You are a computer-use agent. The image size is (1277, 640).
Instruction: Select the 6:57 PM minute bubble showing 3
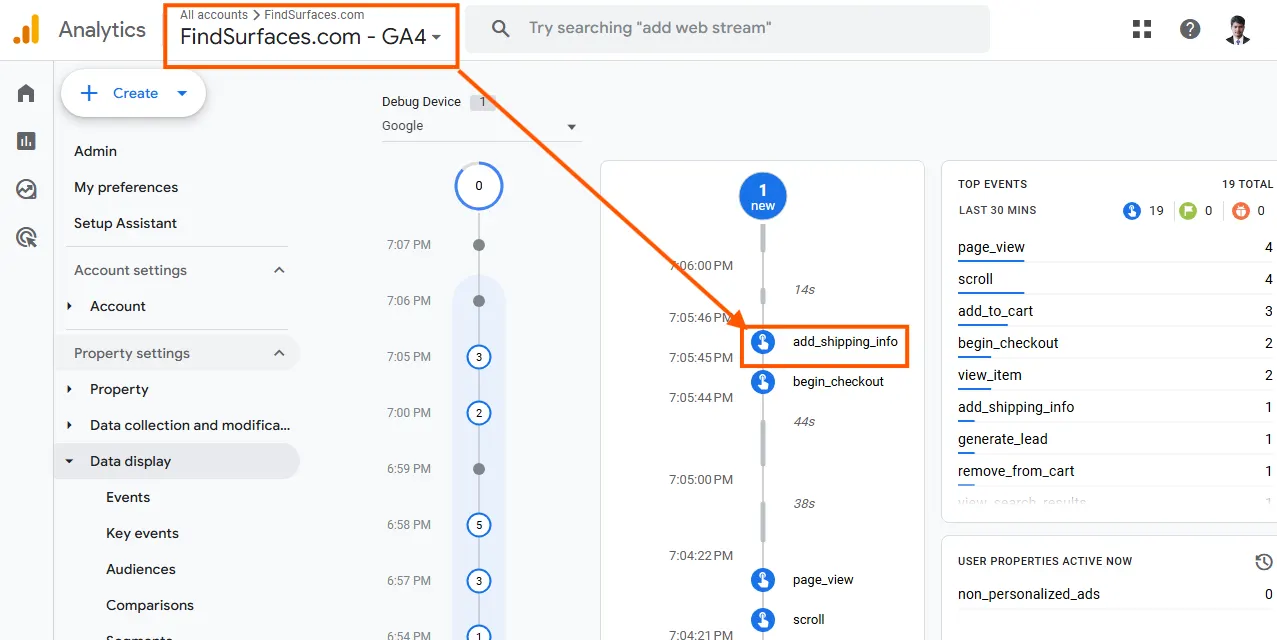point(479,581)
